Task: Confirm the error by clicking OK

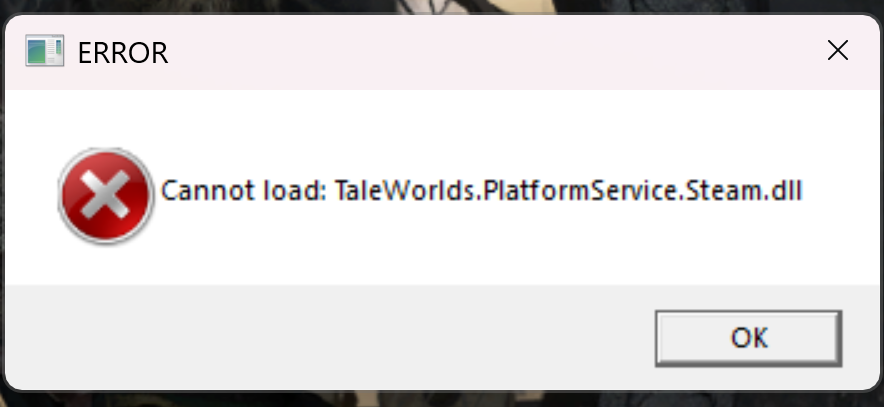Action: tap(749, 338)
